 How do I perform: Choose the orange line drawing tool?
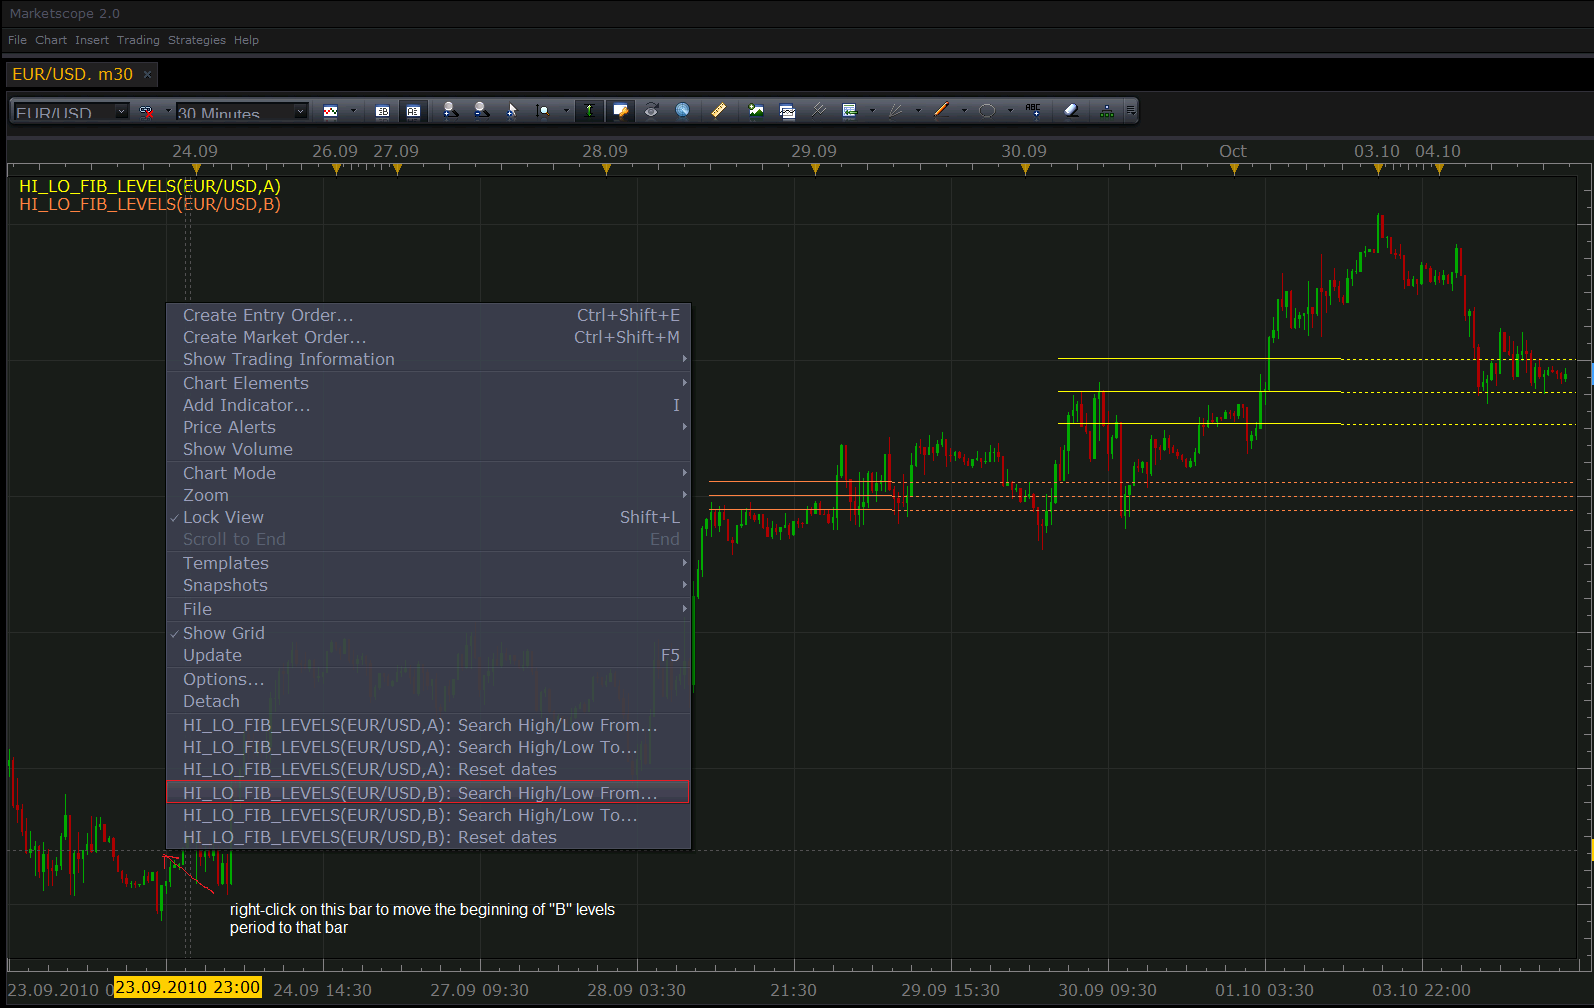[x=941, y=110]
